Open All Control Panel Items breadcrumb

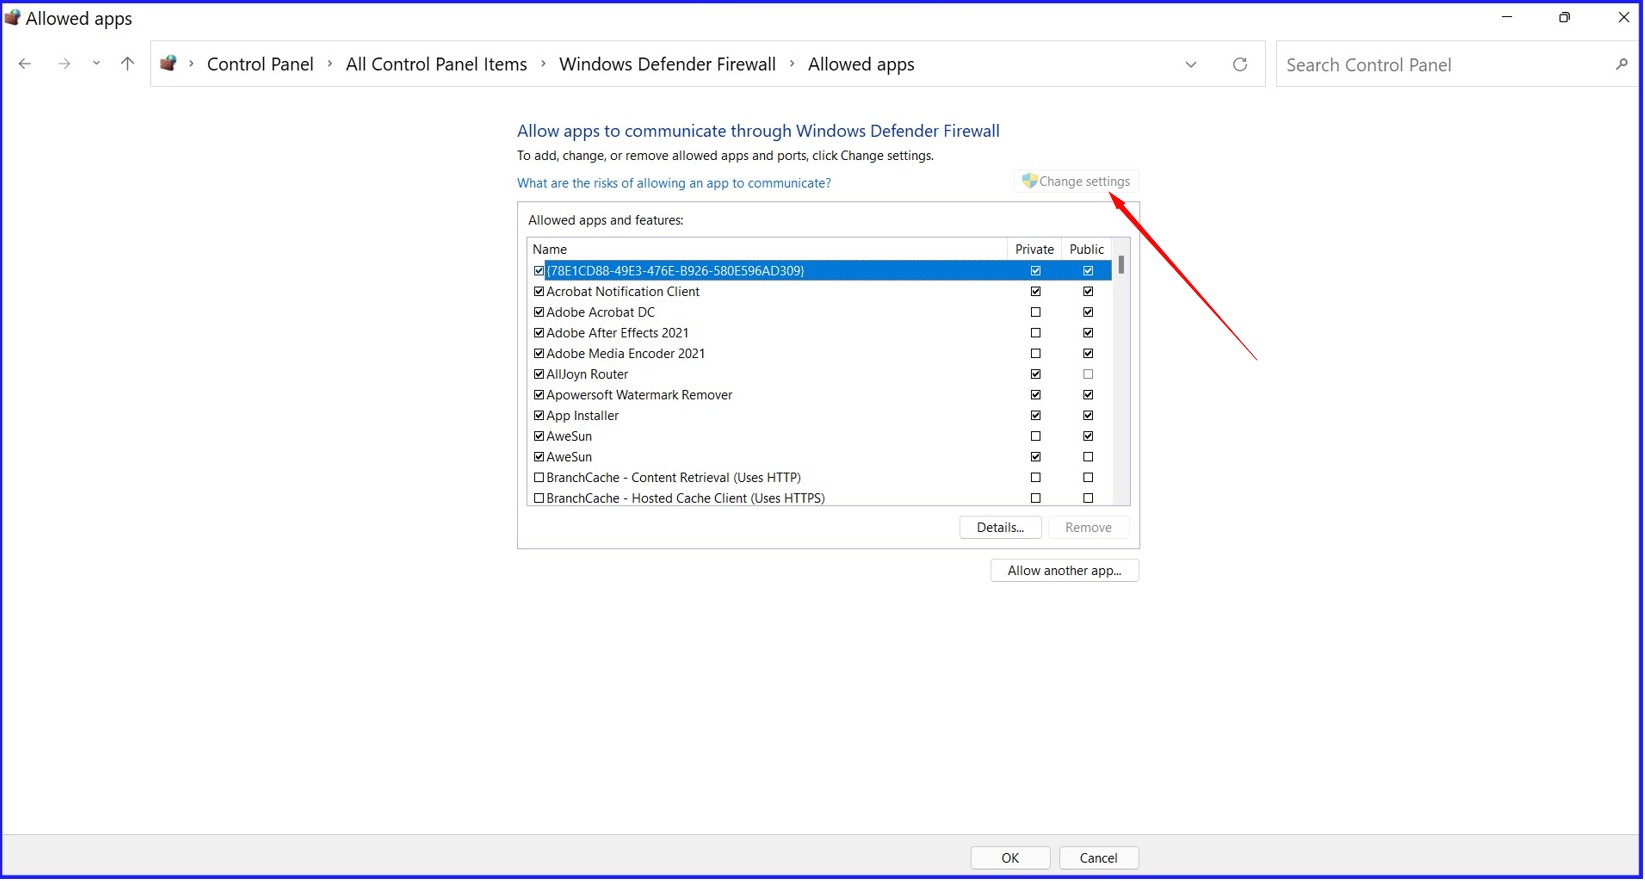coord(436,64)
